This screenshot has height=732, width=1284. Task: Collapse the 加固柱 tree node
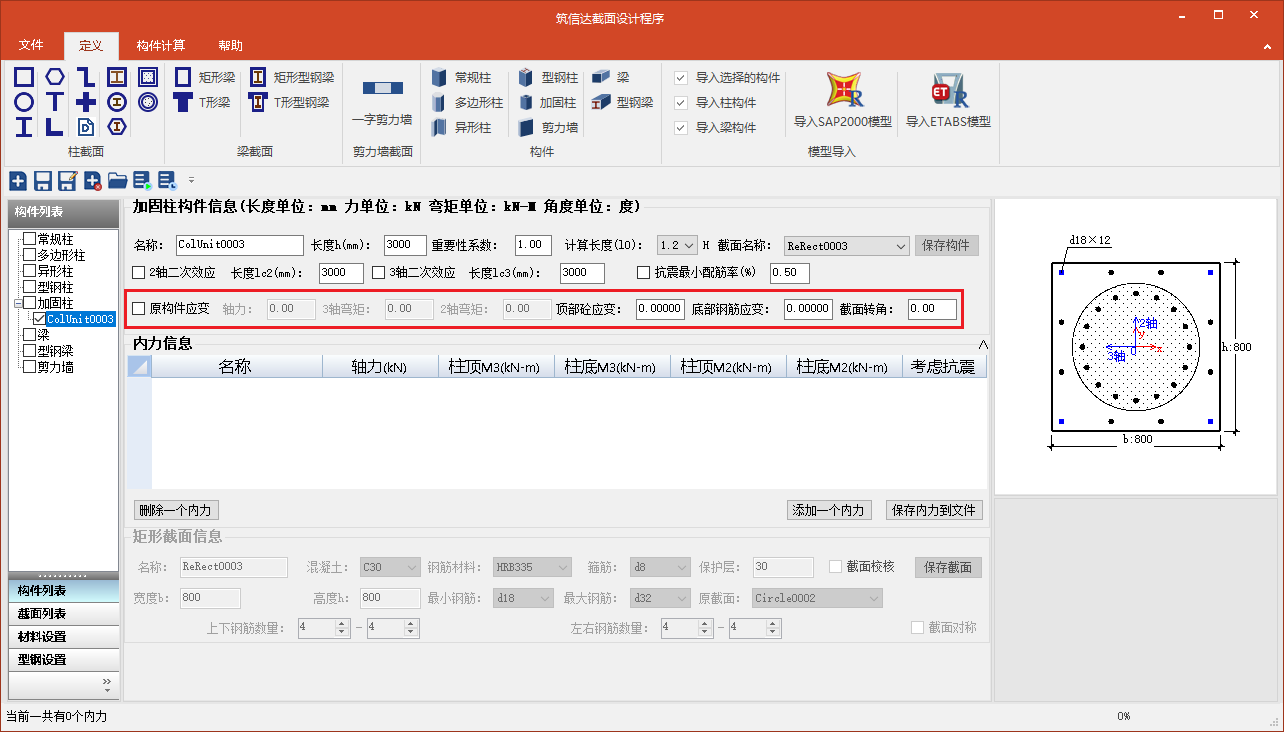coord(17,303)
